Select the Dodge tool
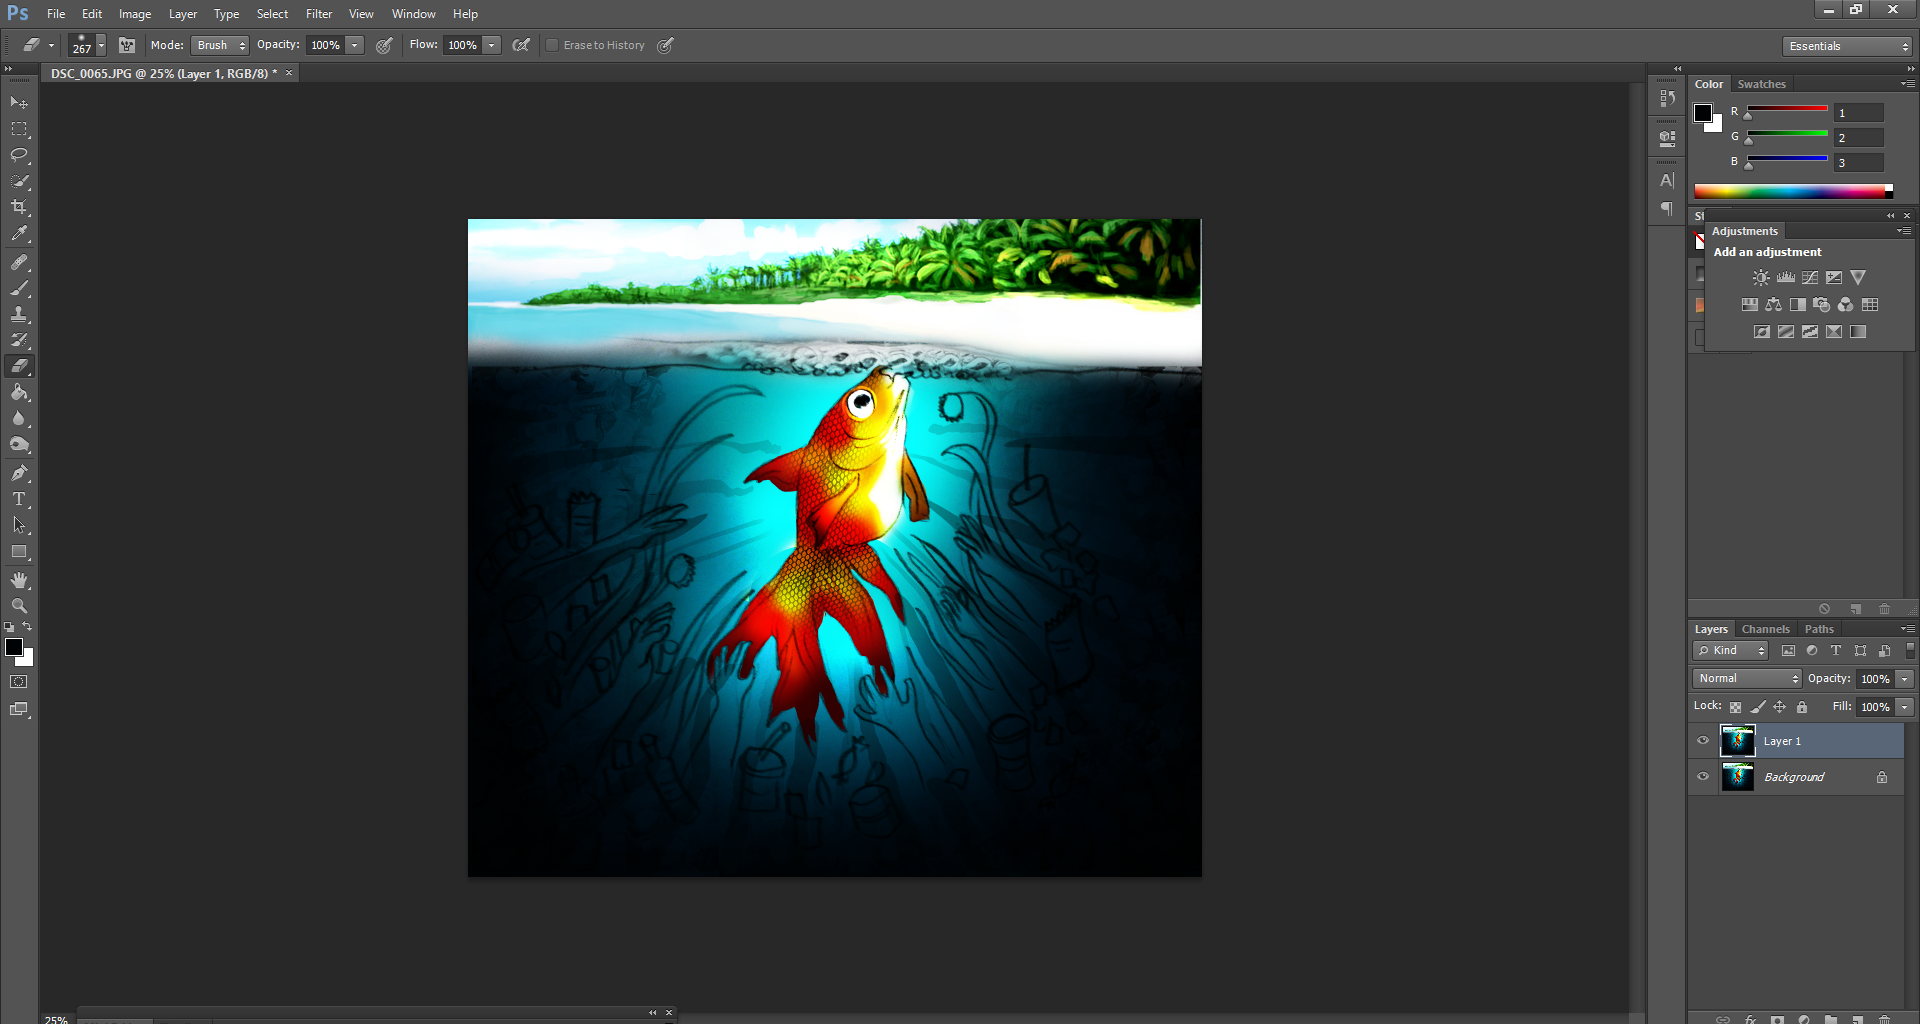 (x=19, y=444)
